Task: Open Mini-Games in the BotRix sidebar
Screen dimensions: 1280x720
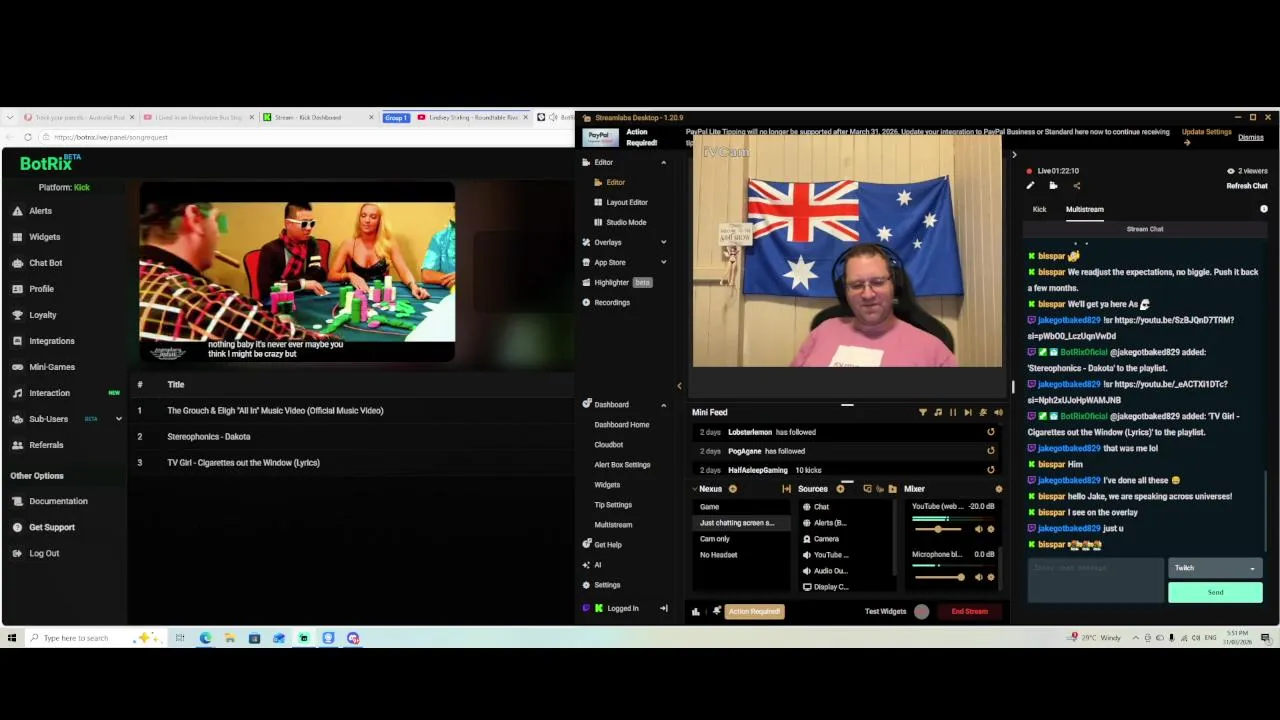Action: point(52,367)
